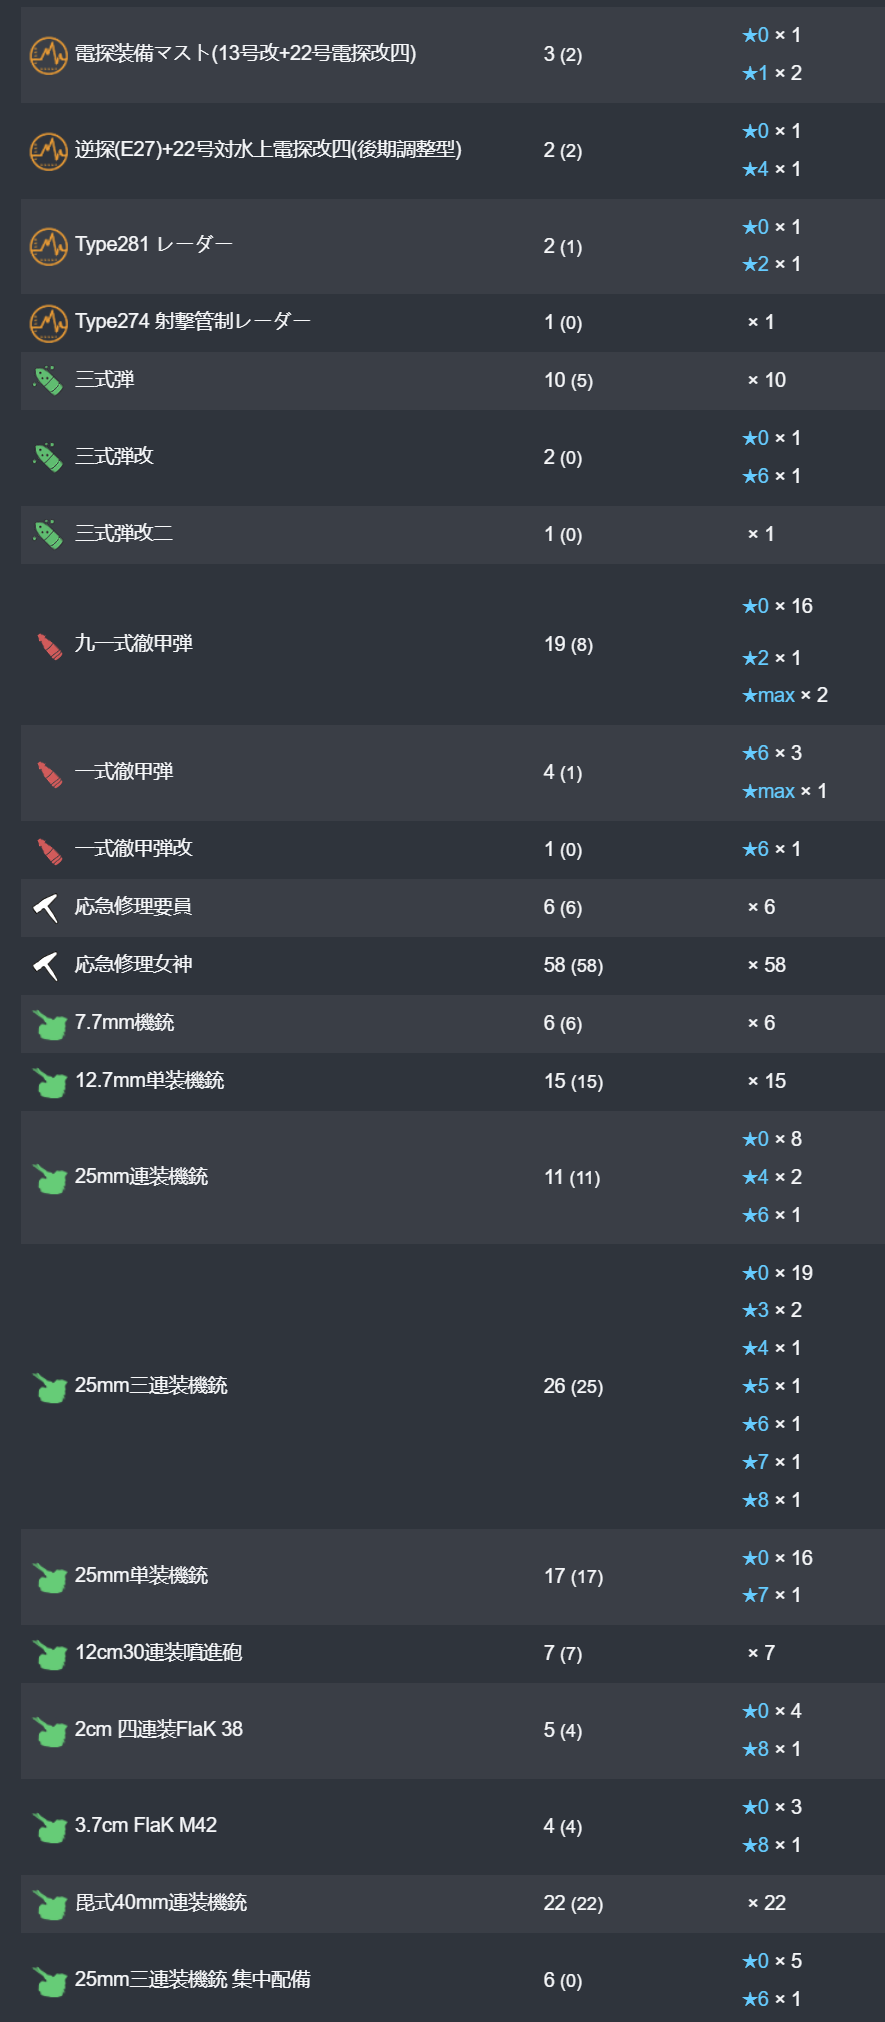The image size is (885, 2022).
Task: Click the gun icon beside 25mm三連装機銃 集中配備
Action: 49,1980
